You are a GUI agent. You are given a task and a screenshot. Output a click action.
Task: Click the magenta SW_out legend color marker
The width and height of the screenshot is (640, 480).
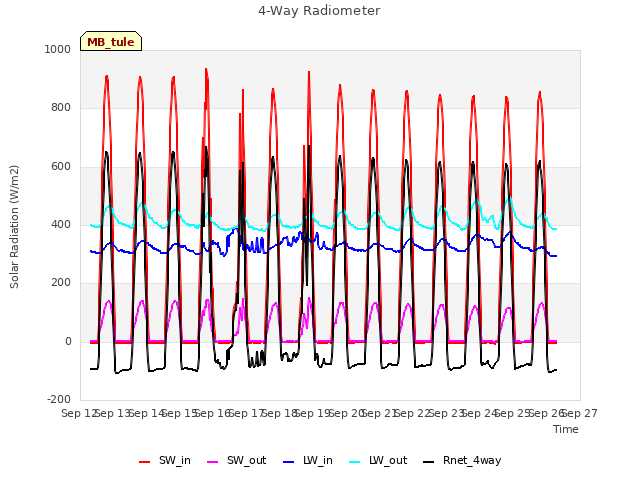[213, 462]
